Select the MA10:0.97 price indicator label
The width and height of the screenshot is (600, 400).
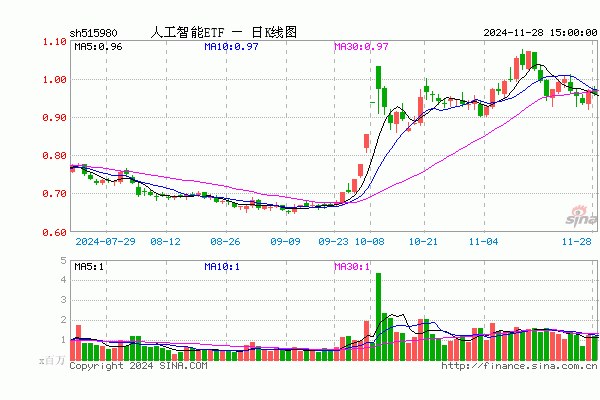click(230, 47)
